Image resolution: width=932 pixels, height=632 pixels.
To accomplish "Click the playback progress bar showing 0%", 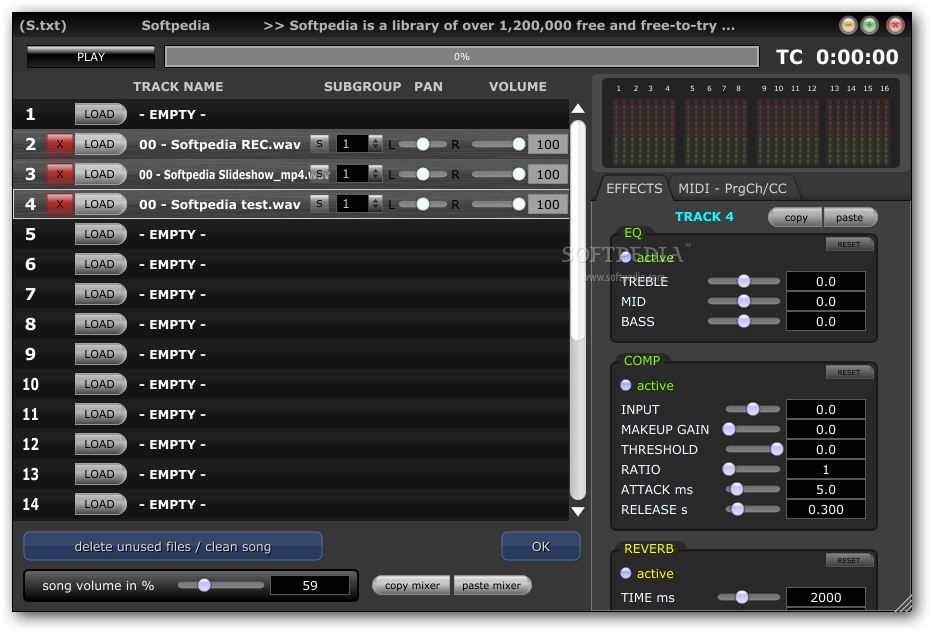I will pos(462,57).
